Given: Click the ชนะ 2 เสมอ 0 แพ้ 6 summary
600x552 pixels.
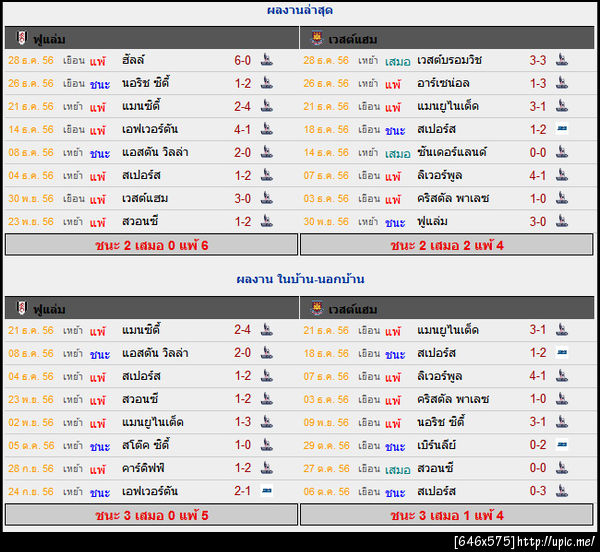Looking at the screenshot, I should pos(152,245).
